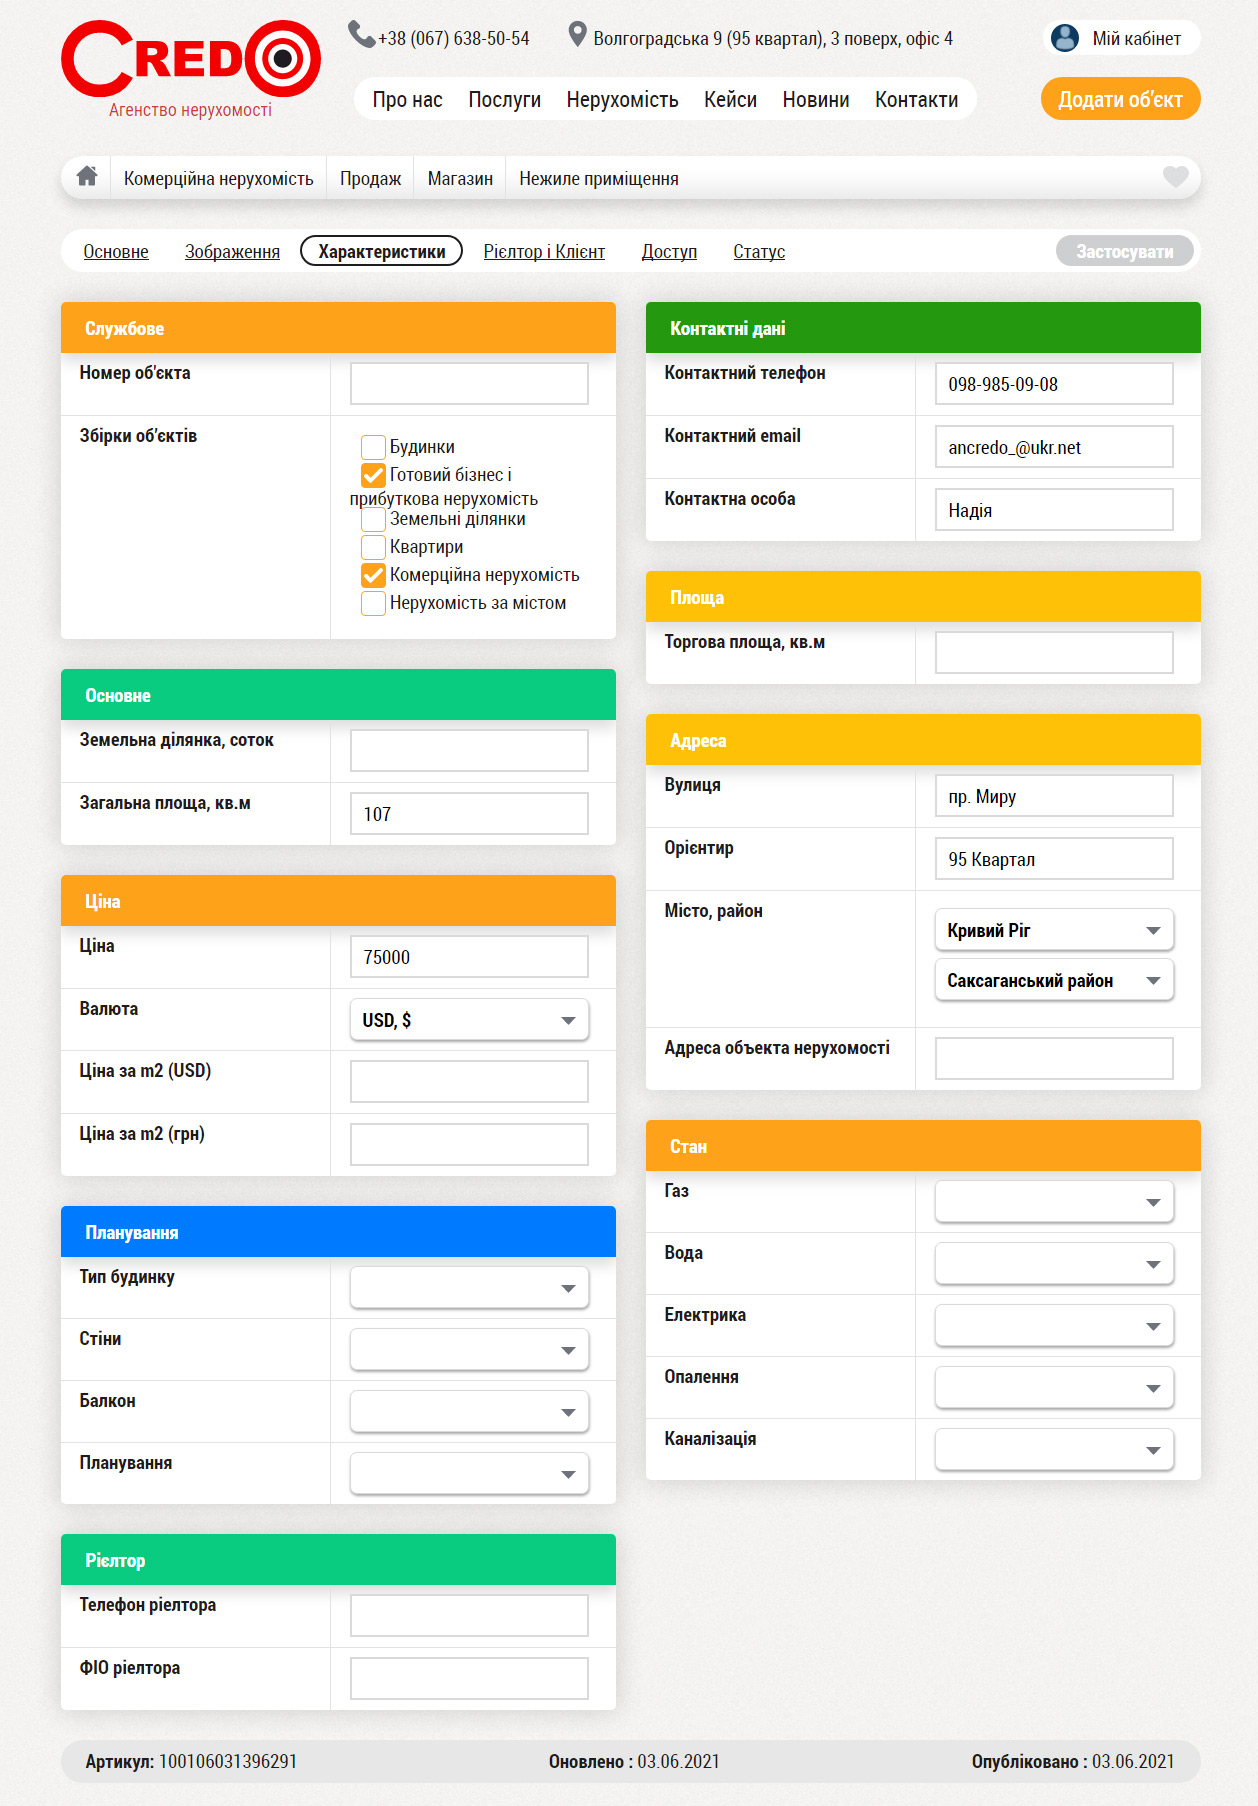
Task: Click the phone handset icon in header
Action: 360,35
